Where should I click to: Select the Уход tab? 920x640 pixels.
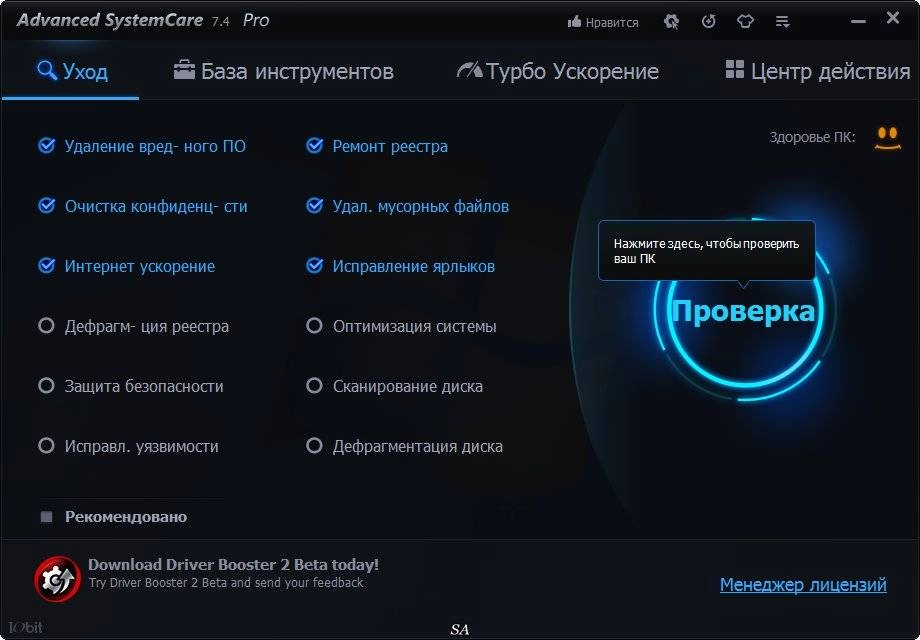72,71
